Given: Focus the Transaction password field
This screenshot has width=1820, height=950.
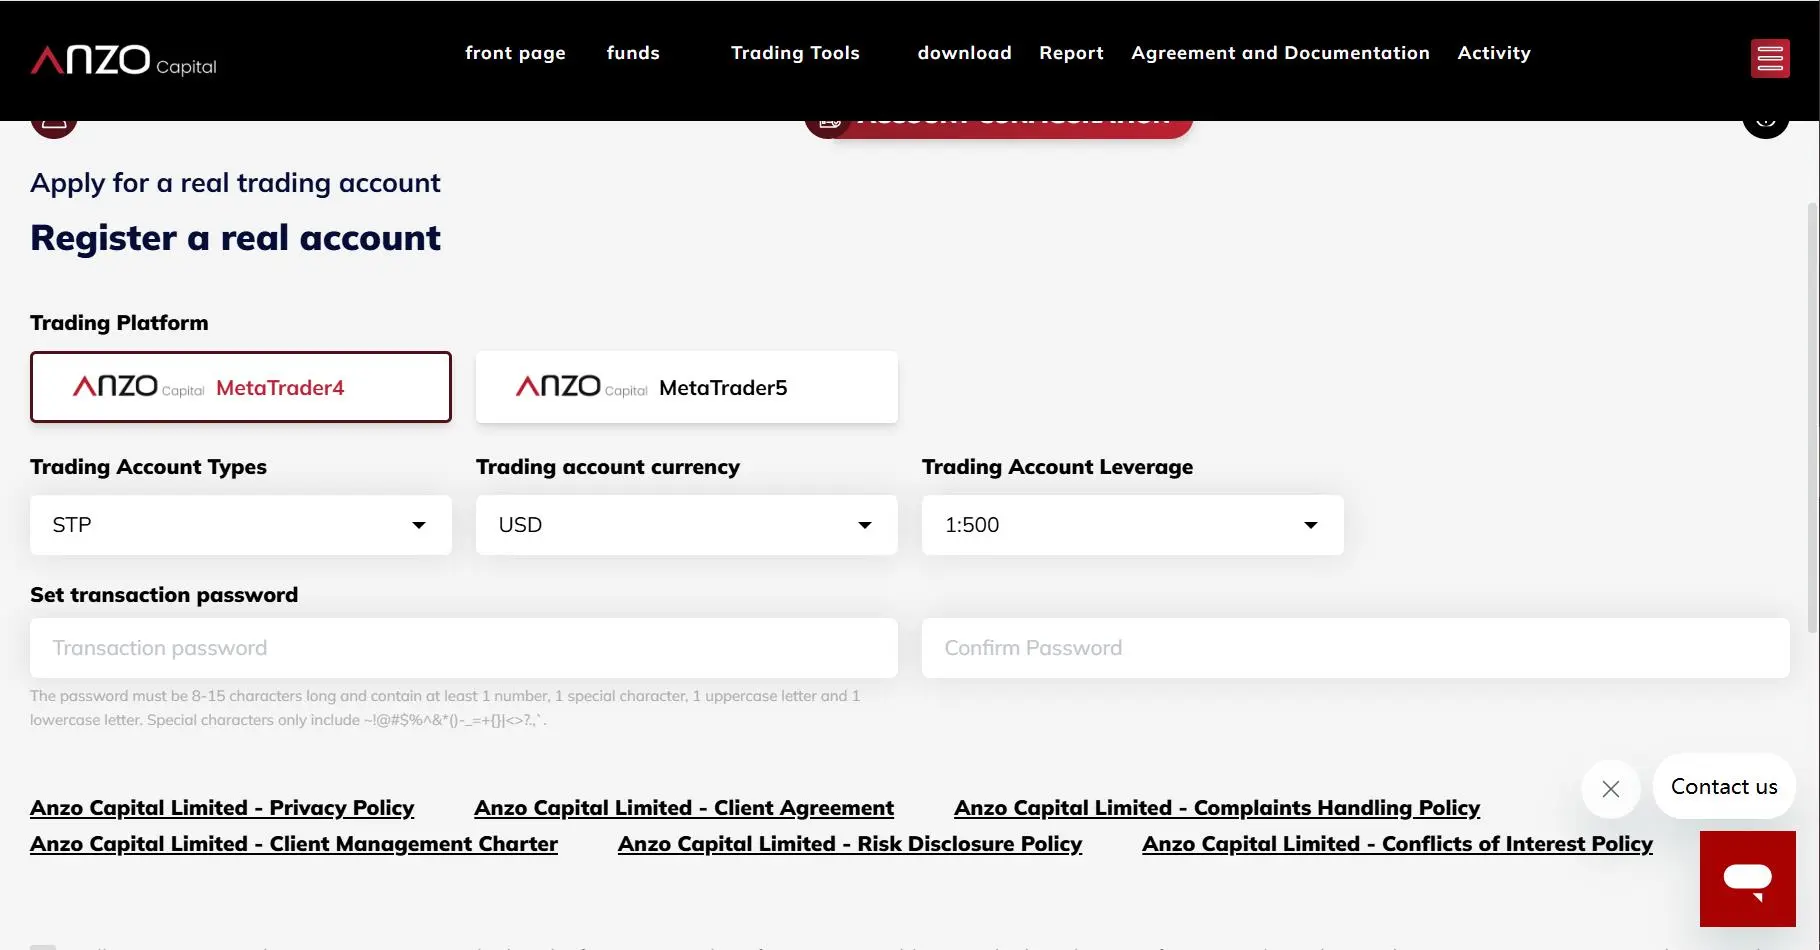Looking at the screenshot, I should [464, 648].
